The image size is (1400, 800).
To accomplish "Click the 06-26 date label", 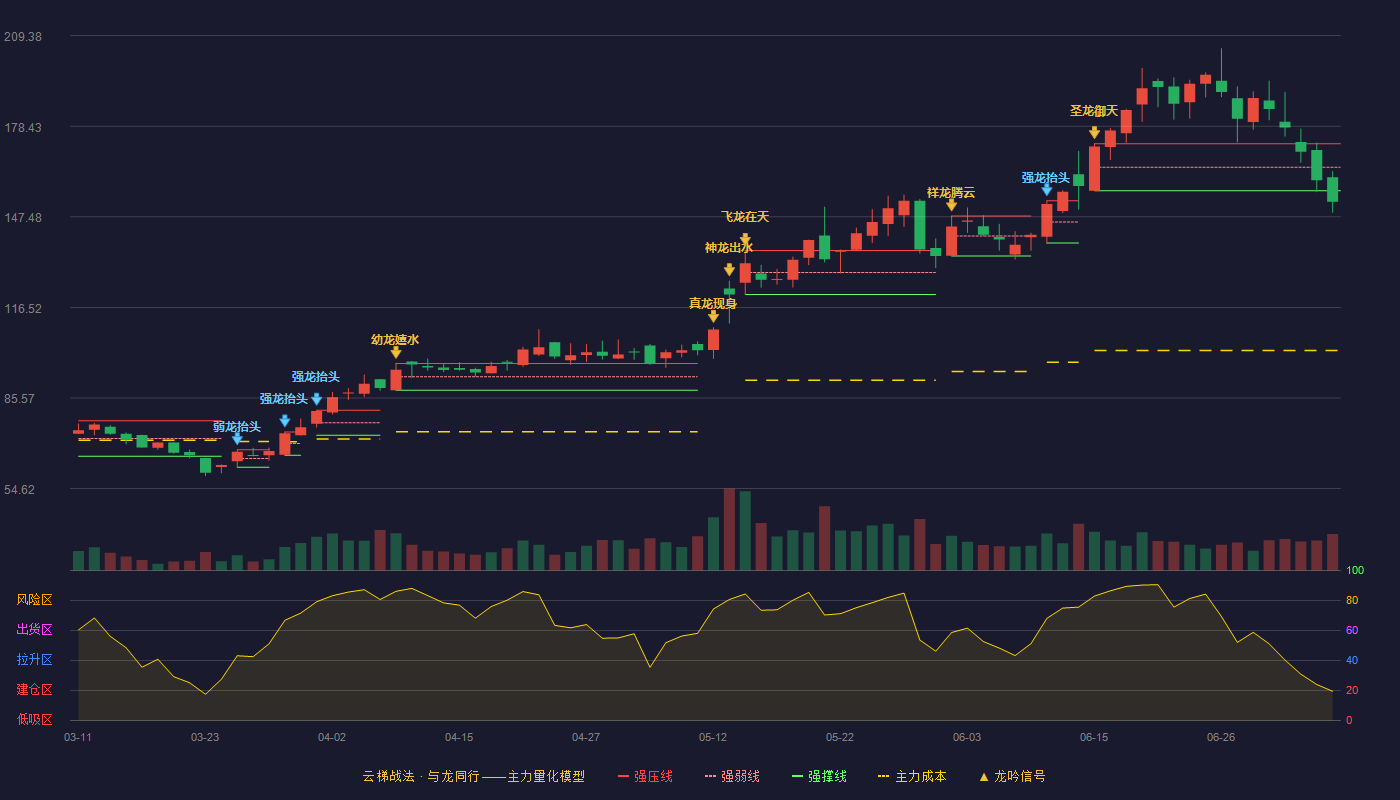I will pos(1221,737).
